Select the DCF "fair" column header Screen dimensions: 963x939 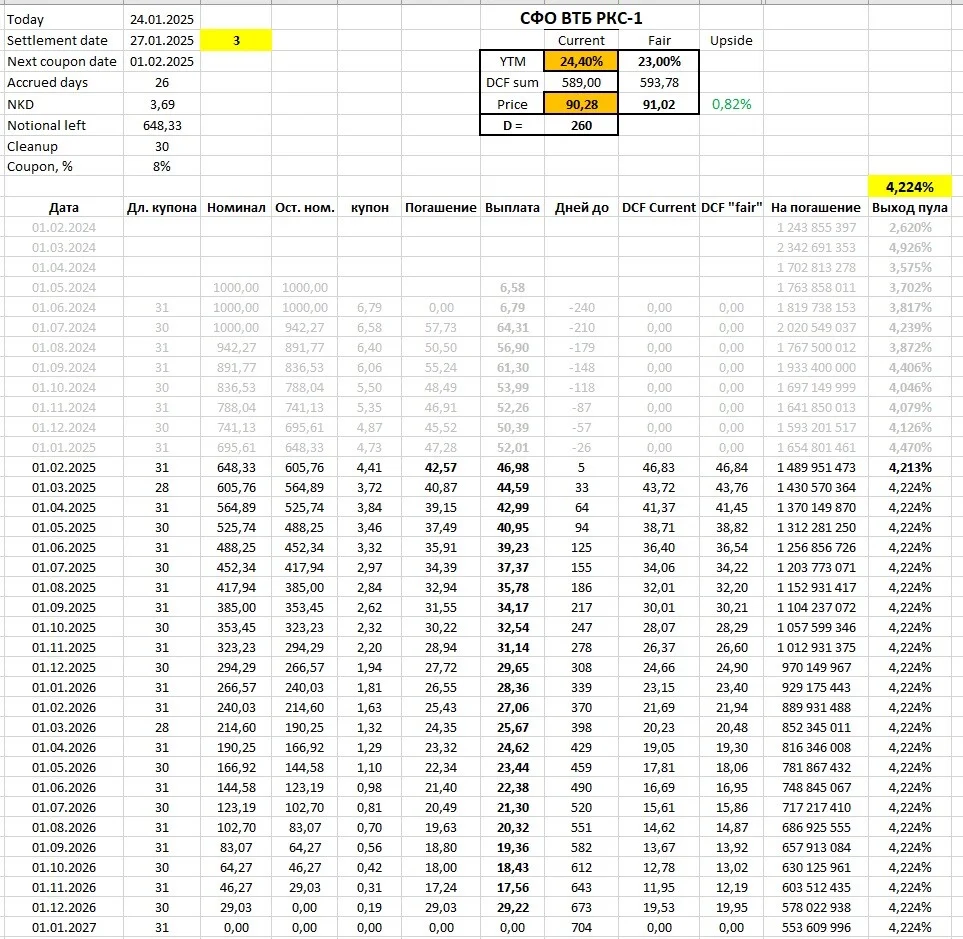tap(731, 208)
